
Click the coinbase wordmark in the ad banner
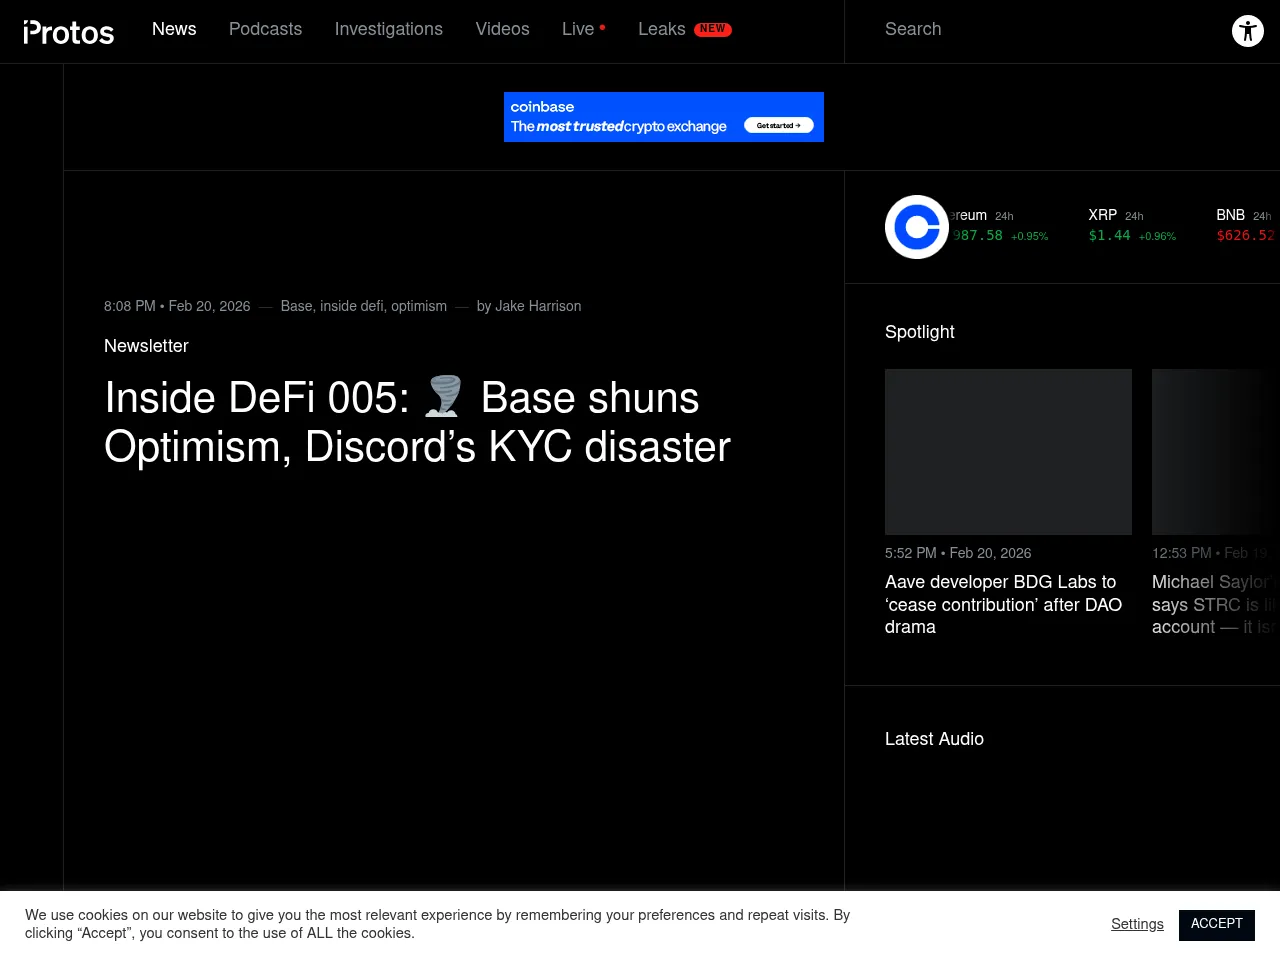tap(542, 107)
